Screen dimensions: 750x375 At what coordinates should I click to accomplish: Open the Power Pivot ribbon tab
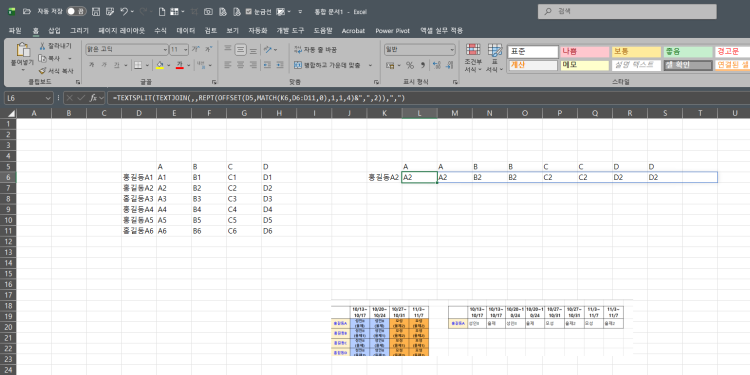[x=392, y=31]
